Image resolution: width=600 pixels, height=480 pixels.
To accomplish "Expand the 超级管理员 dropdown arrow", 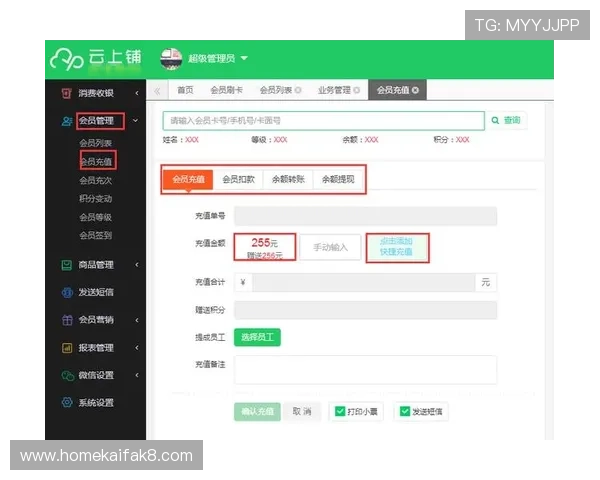I will [244, 58].
